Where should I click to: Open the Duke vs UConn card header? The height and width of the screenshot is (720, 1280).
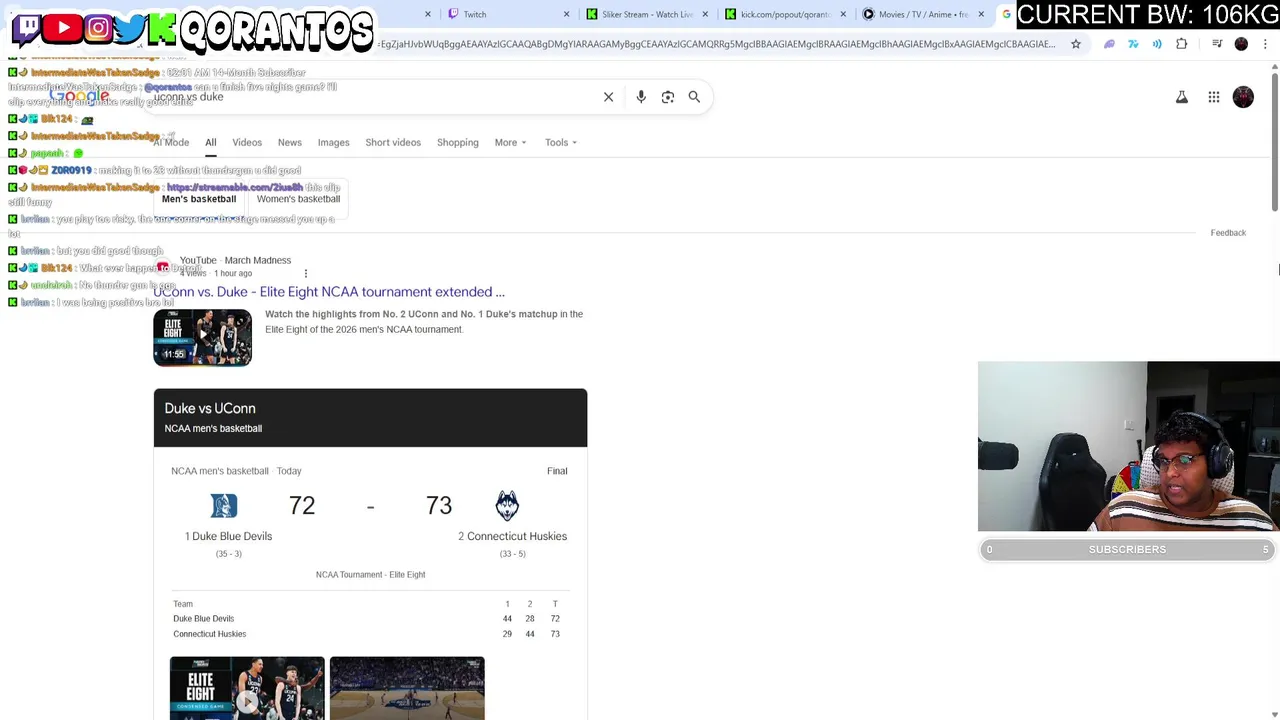click(x=370, y=417)
